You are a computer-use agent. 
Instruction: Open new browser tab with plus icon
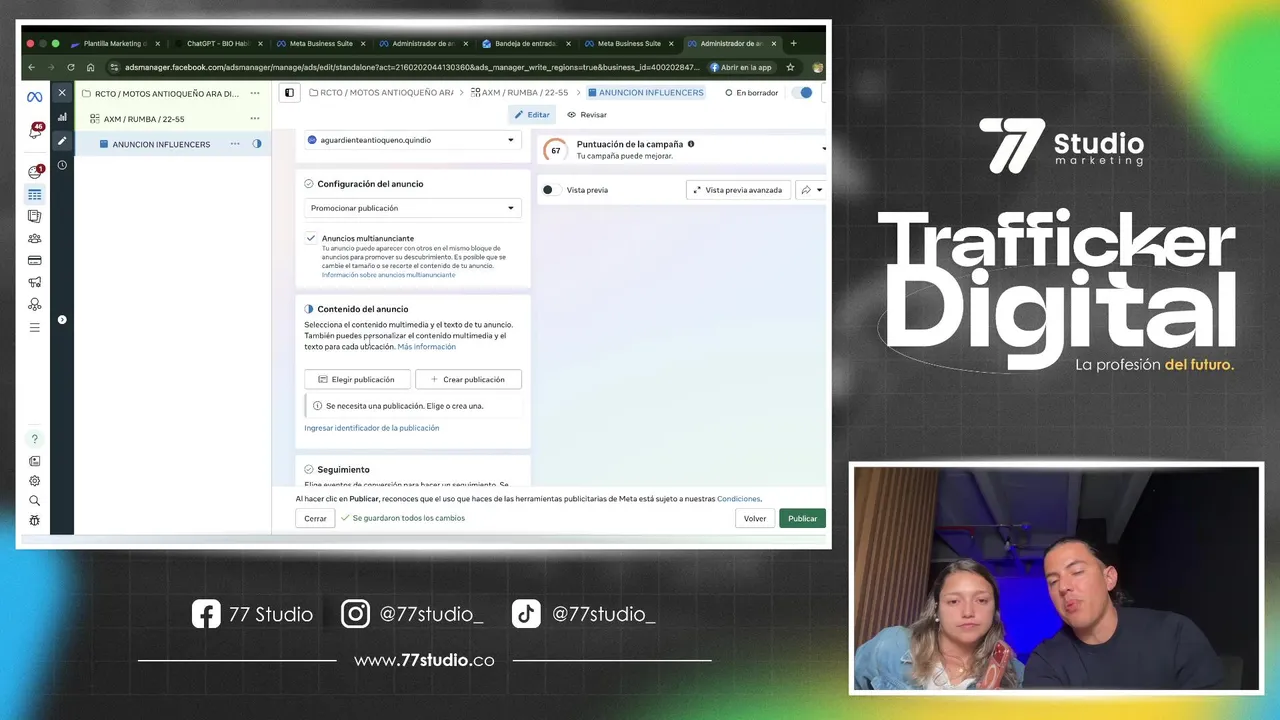pos(794,43)
